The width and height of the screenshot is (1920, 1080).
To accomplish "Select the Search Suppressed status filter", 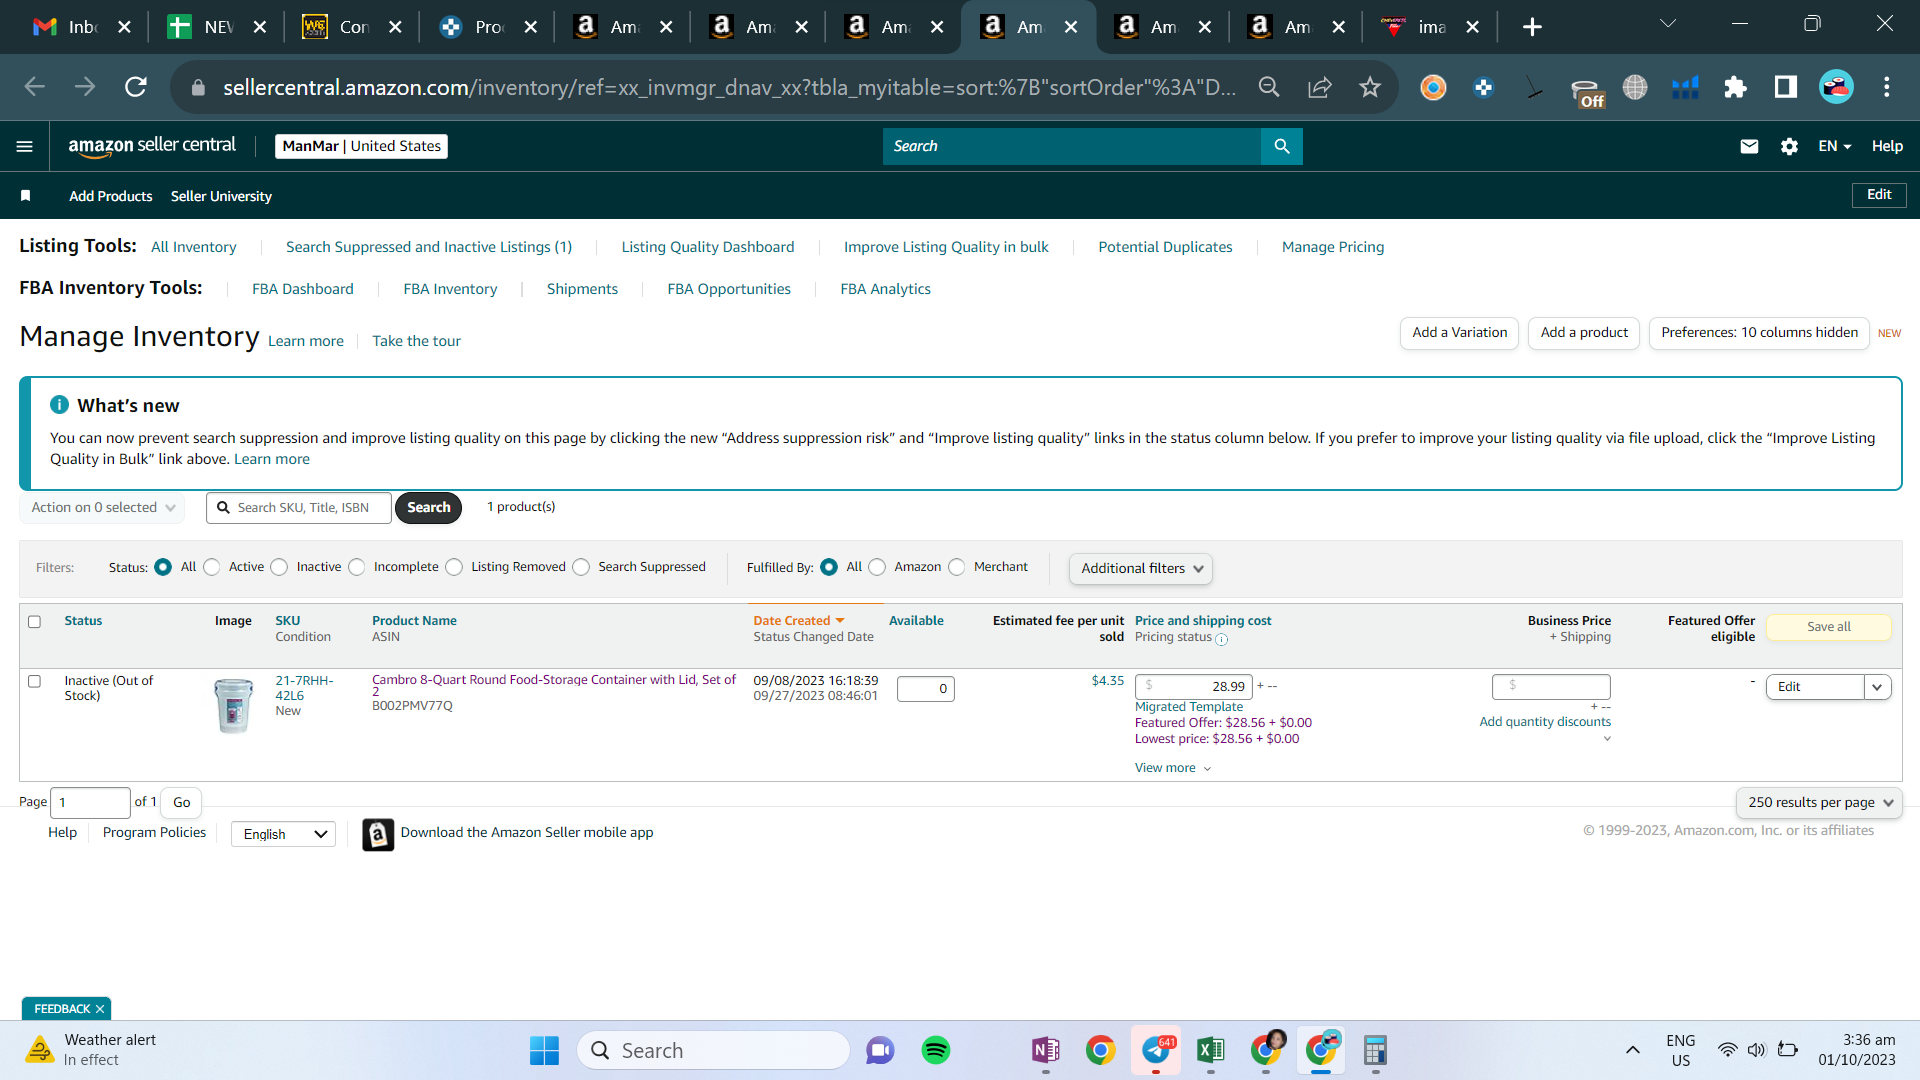I will click(581, 567).
